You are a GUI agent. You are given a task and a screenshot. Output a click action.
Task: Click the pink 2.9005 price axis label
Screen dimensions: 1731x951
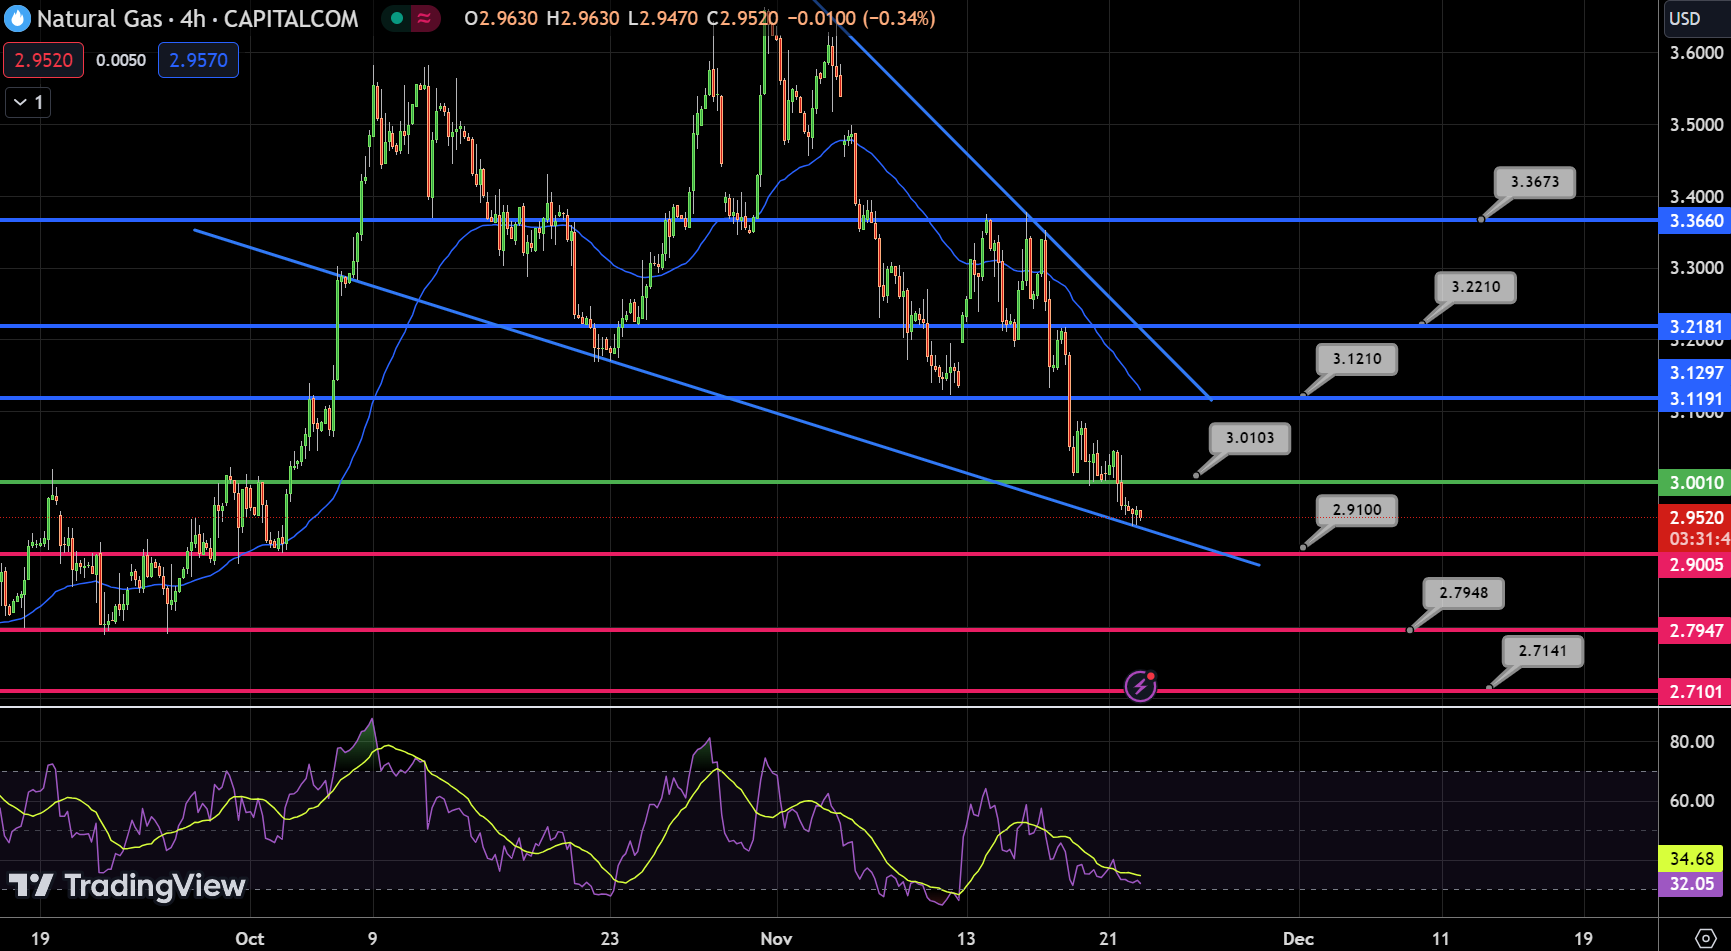1695,564
